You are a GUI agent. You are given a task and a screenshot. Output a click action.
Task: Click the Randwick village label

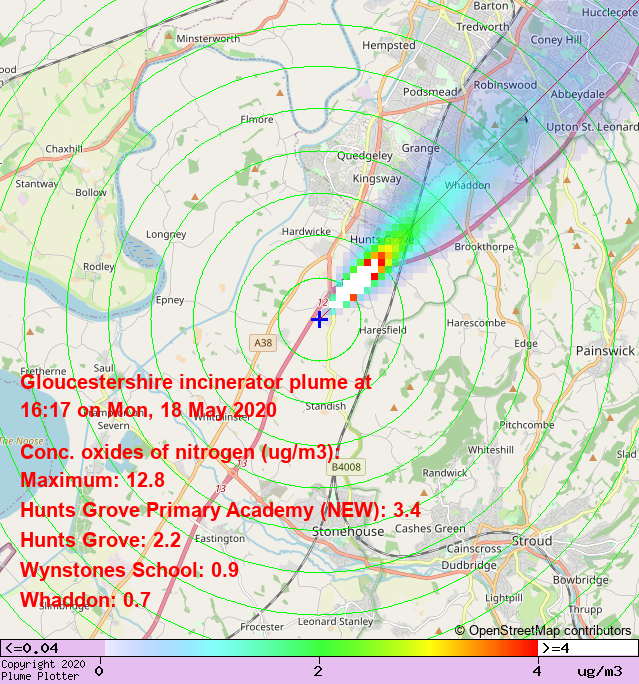[444, 473]
